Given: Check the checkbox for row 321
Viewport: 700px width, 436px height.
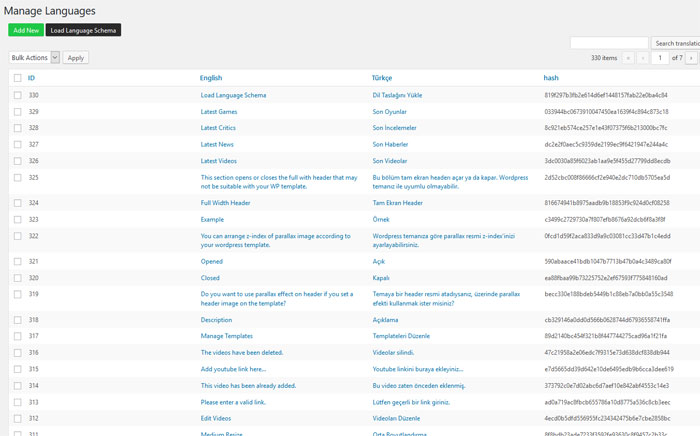Looking at the screenshot, I should pos(17,262).
